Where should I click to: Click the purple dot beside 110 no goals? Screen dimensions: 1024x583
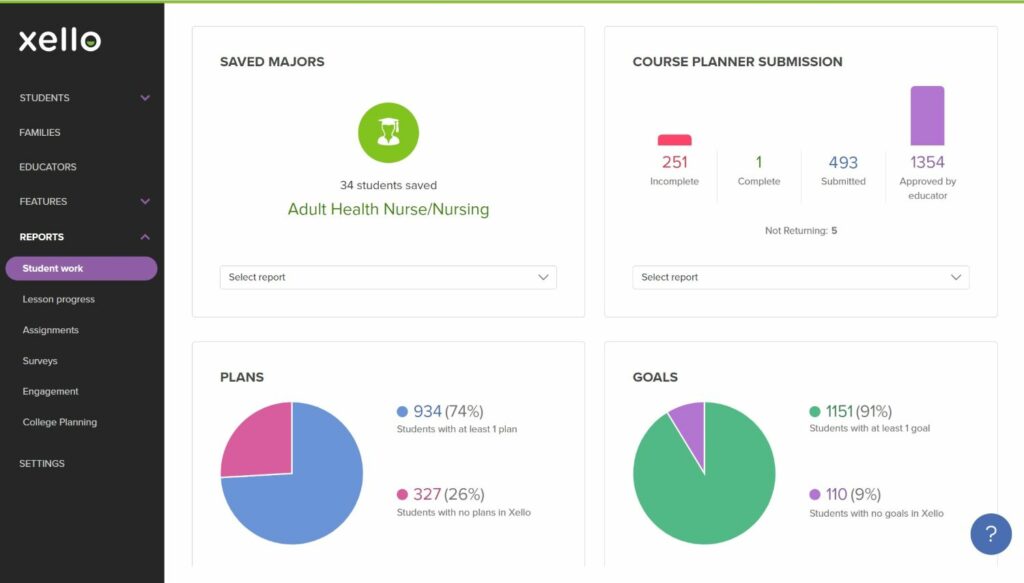[814, 494]
